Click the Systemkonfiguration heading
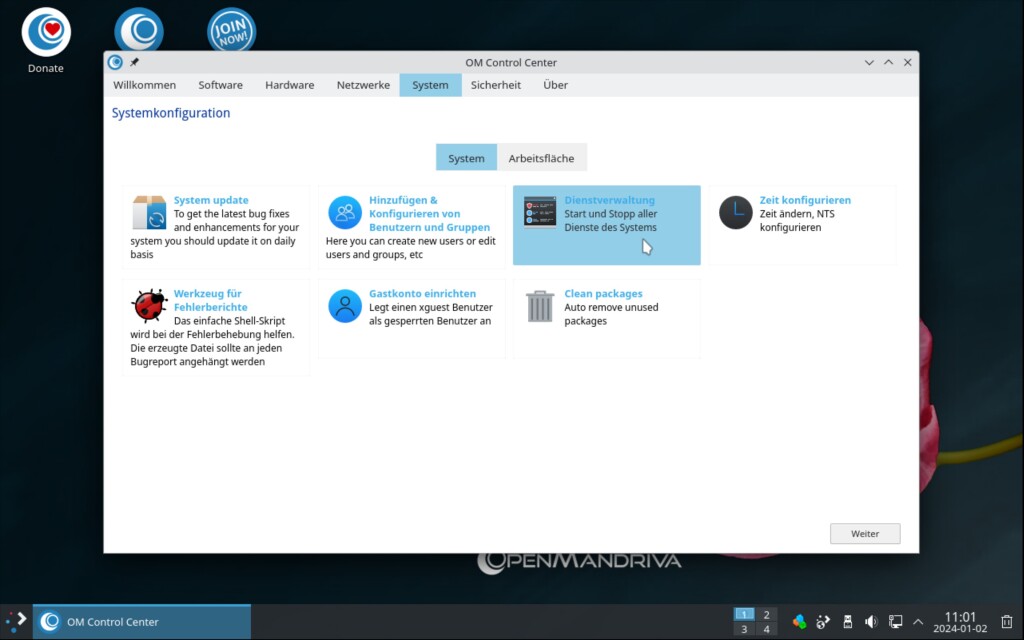Viewport: 1024px width, 640px height. click(170, 113)
